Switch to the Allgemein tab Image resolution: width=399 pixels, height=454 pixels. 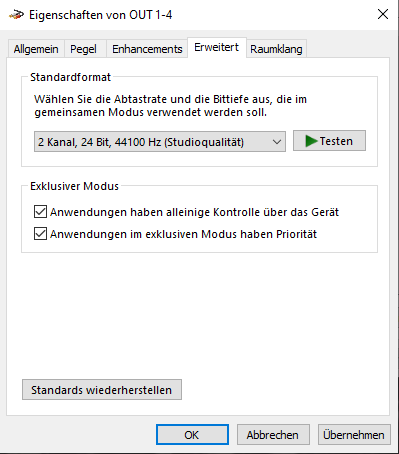[36, 49]
